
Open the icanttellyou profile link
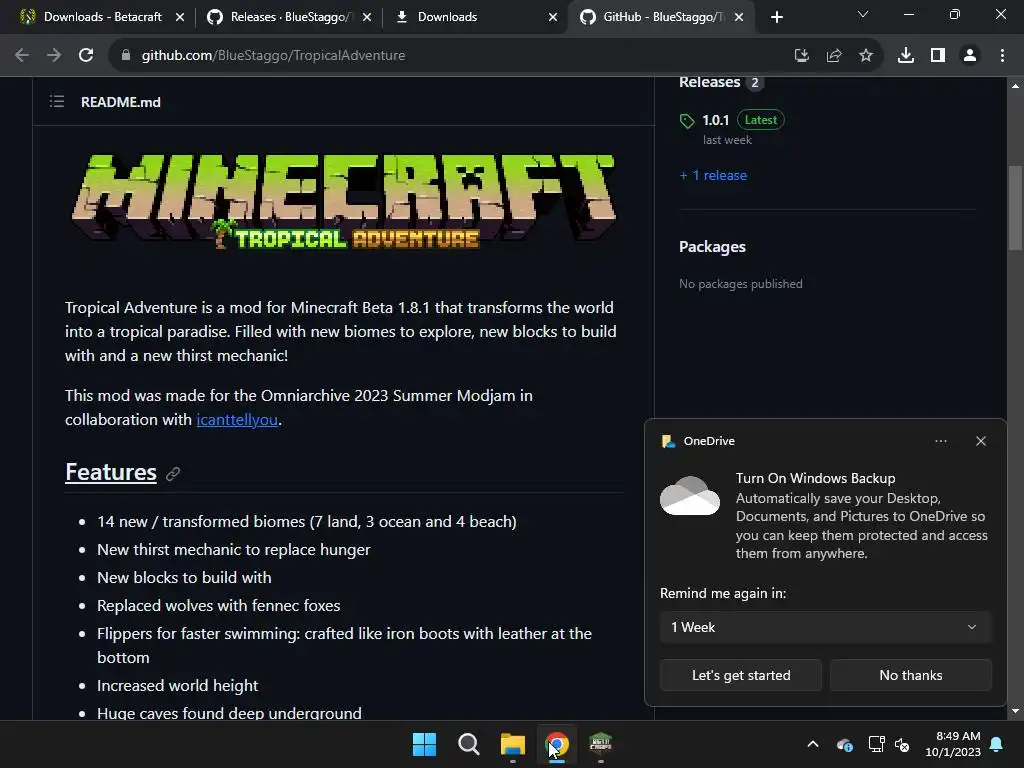[x=237, y=419]
